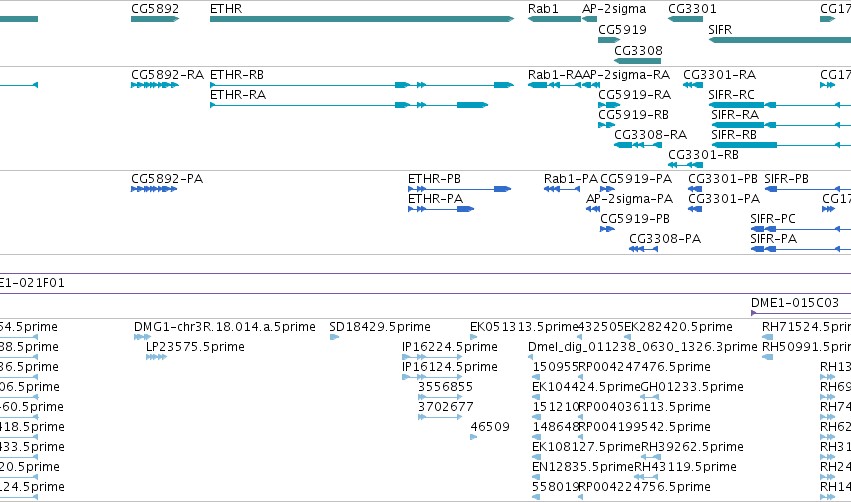Click the CG5919-RA transcript label
The image size is (851, 502).
(x=634, y=95)
